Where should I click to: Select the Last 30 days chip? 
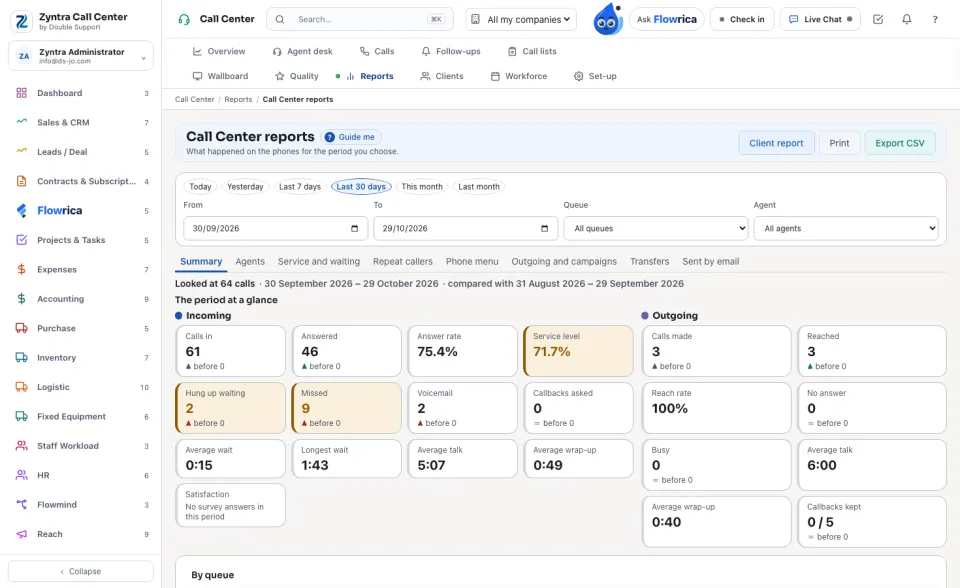(x=361, y=187)
